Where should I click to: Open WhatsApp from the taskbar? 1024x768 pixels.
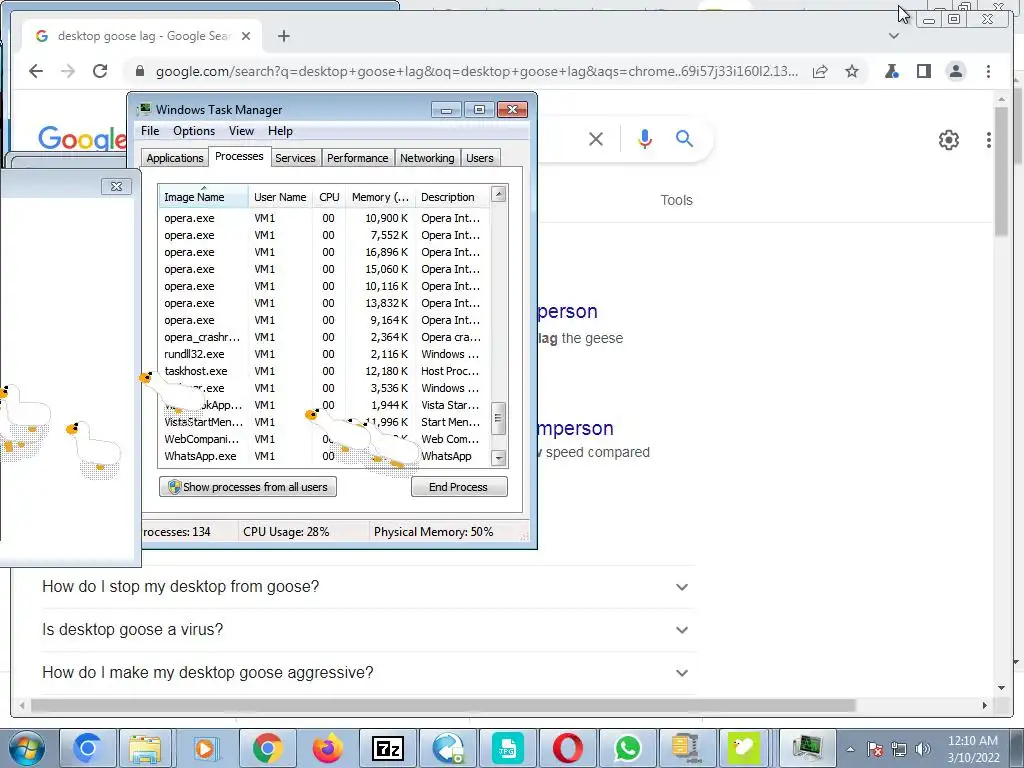pyautogui.click(x=628, y=748)
